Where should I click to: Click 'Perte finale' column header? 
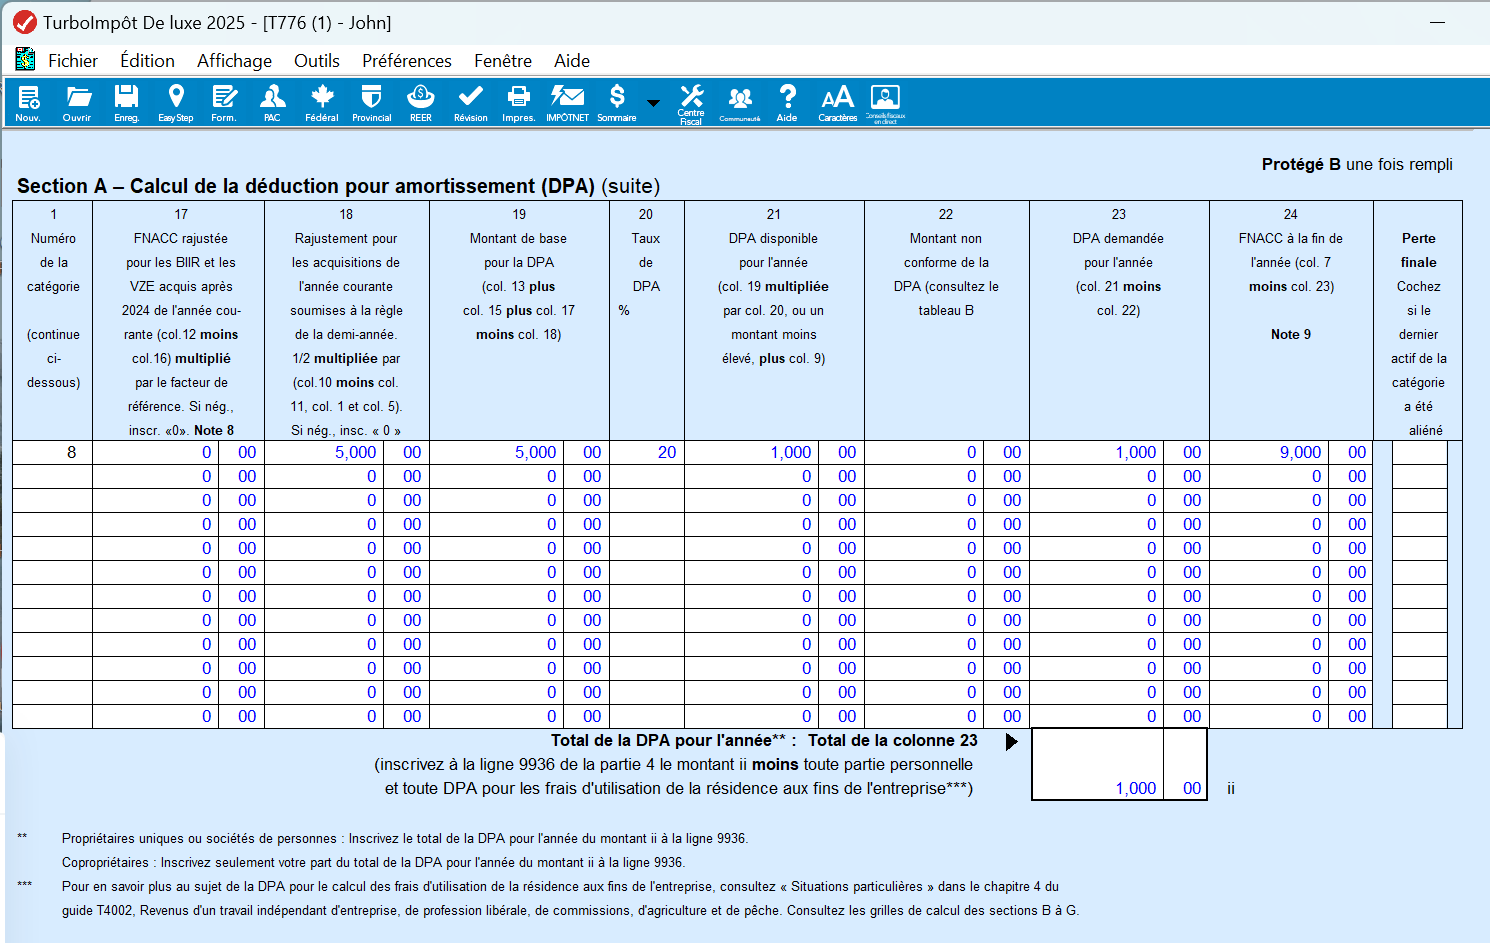[1418, 250]
